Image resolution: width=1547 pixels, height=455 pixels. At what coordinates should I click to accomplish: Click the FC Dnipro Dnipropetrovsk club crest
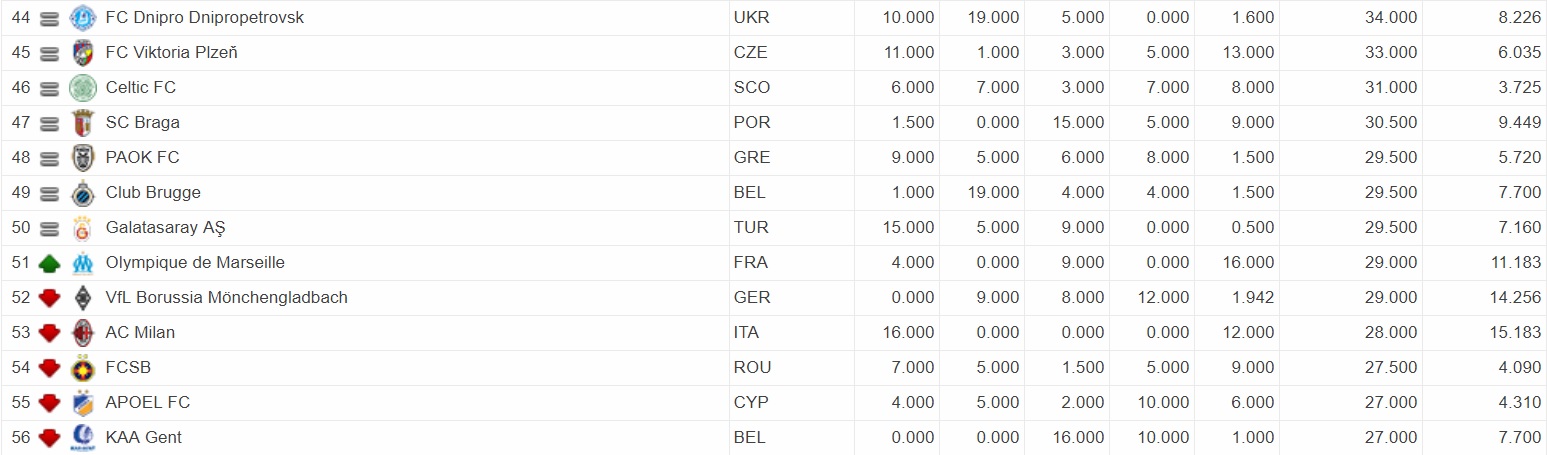click(82, 18)
